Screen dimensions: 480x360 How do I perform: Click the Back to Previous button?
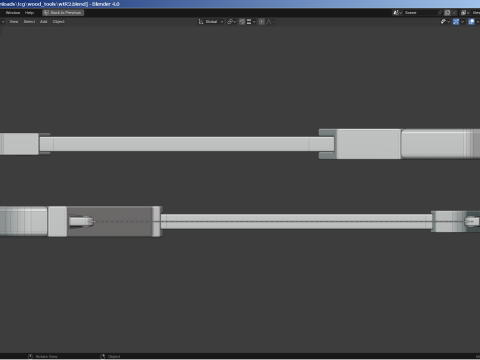coord(63,13)
